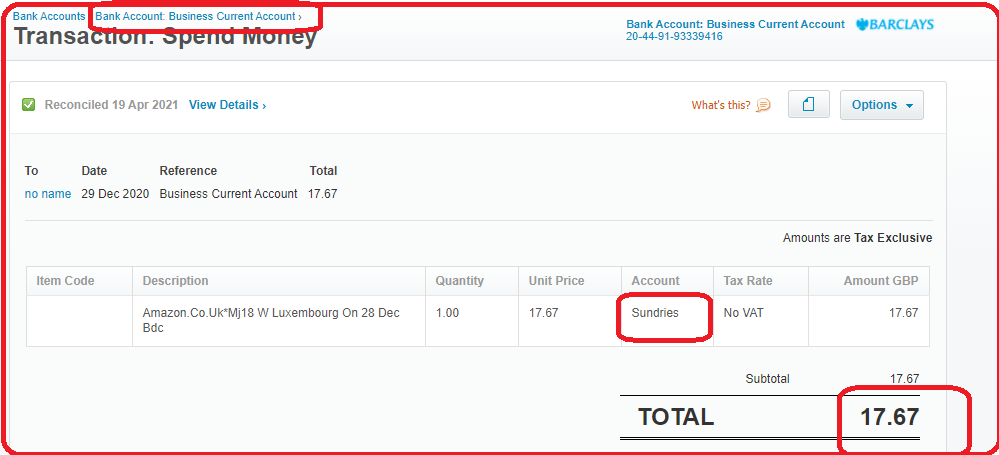Open the View Details link
The image size is (999, 455).
(227, 105)
